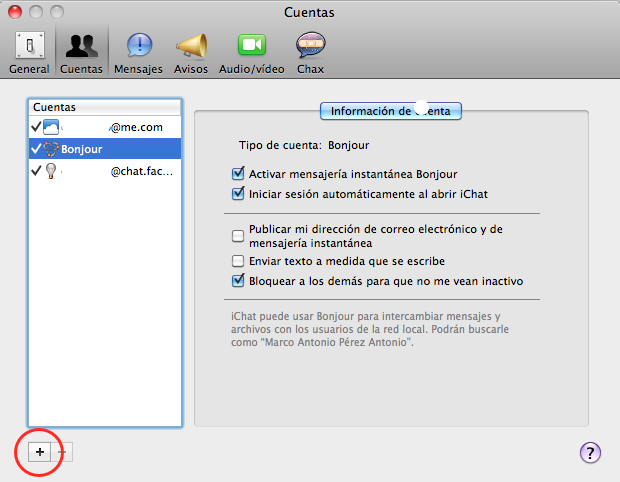
Task: Open the General preferences pane
Action: coord(29,53)
